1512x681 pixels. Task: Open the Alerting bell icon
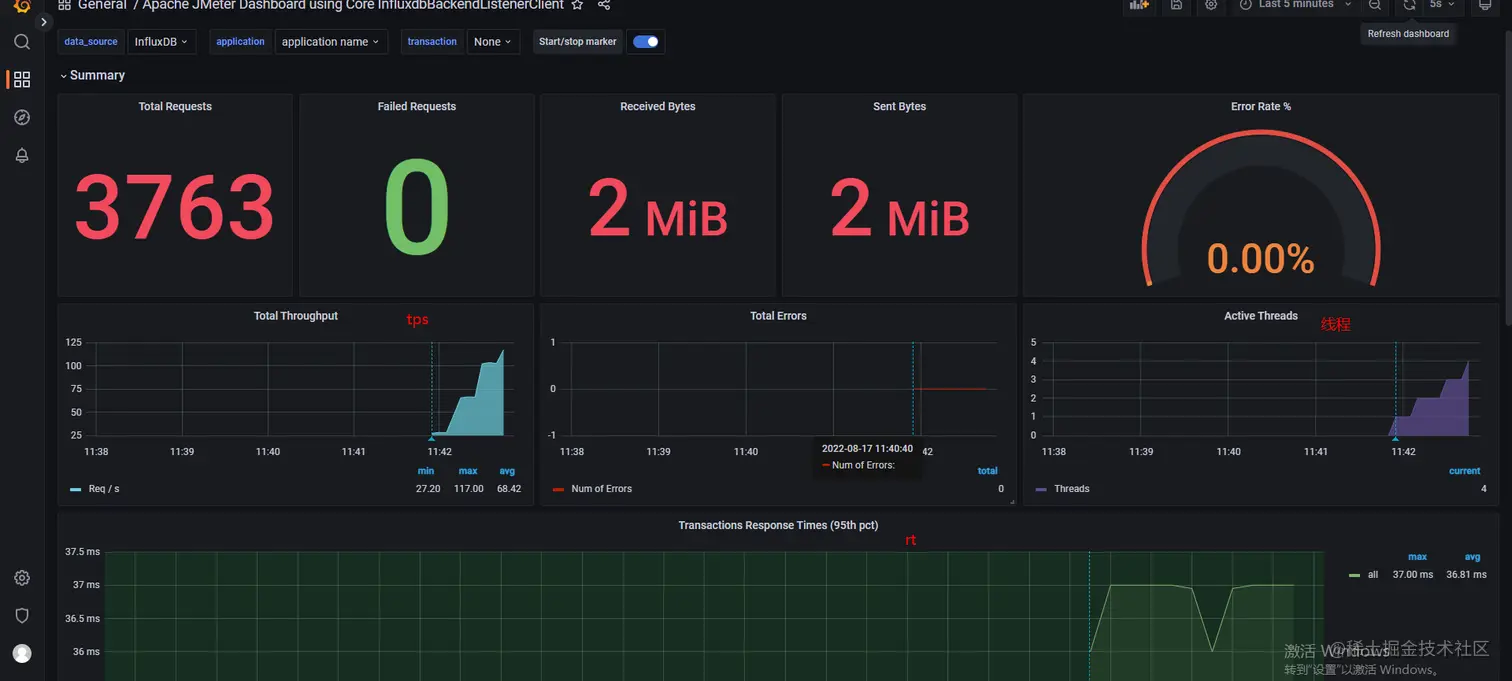pyautogui.click(x=22, y=155)
